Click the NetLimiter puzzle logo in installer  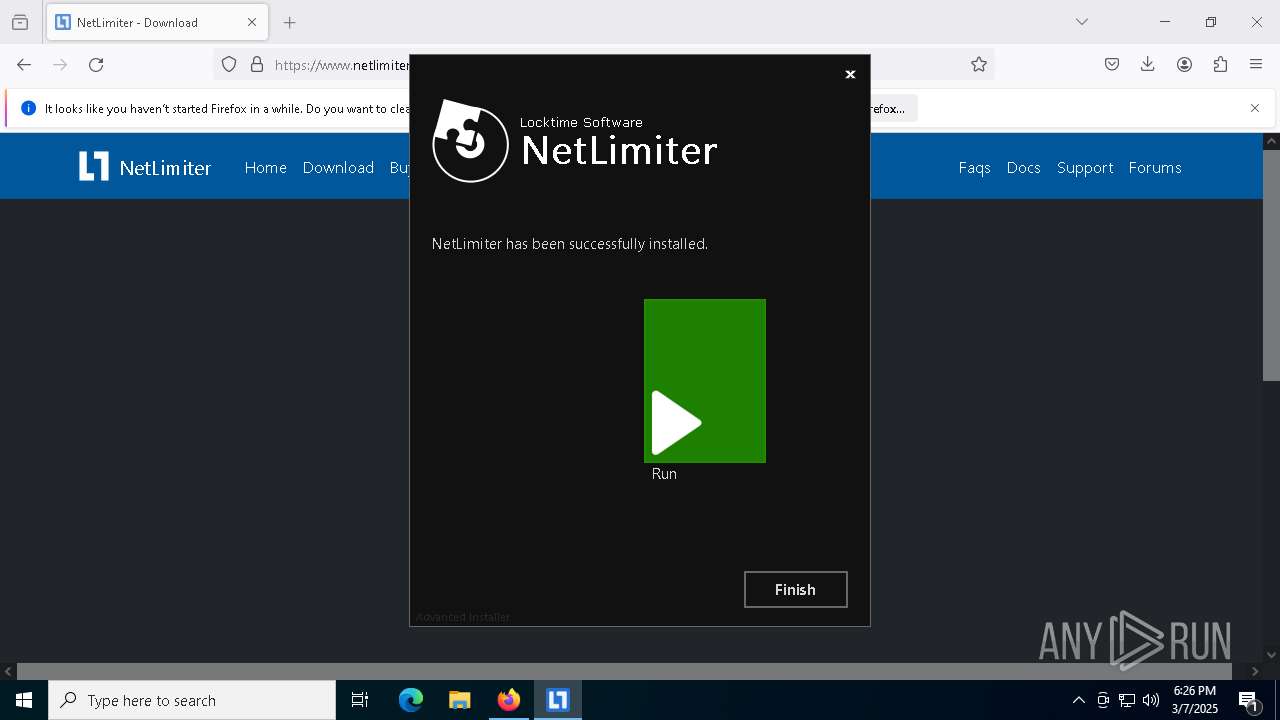click(x=470, y=141)
